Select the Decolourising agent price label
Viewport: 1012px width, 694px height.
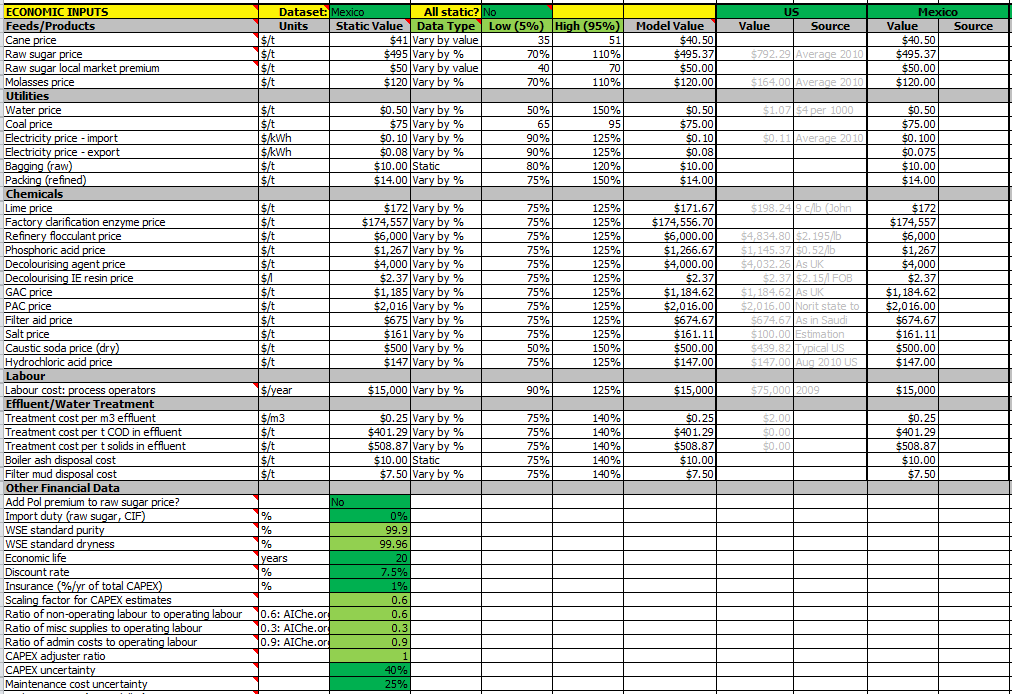[131, 264]
